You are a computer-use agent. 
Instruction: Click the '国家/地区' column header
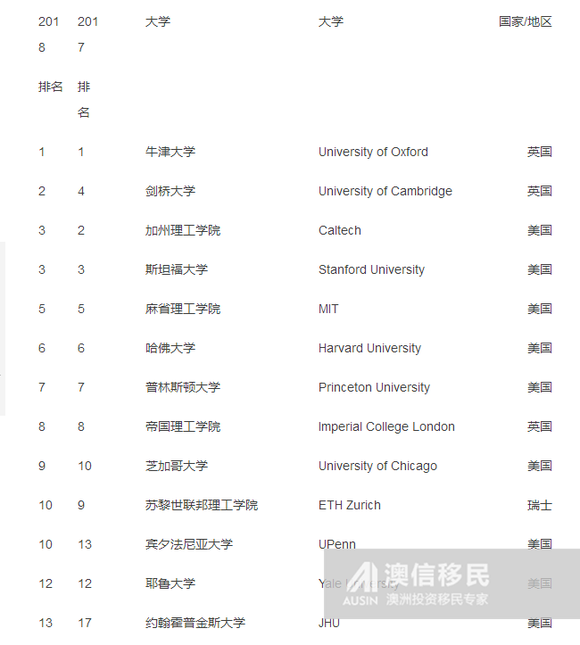[x=525, y=21]
